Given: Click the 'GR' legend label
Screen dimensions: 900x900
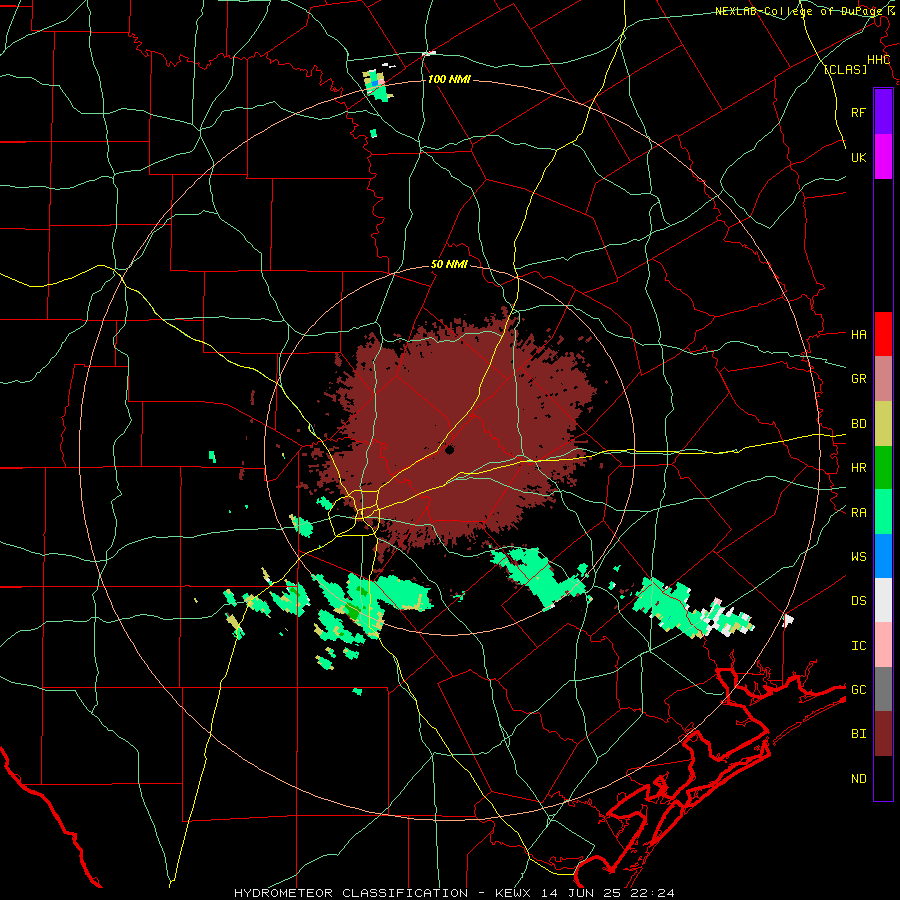Looking at the screenshot, I should [858, 379].
